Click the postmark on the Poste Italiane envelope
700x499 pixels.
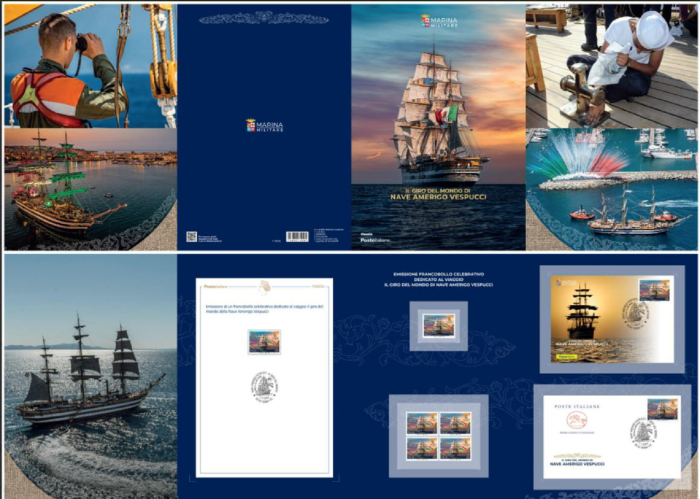coord(643,431)
